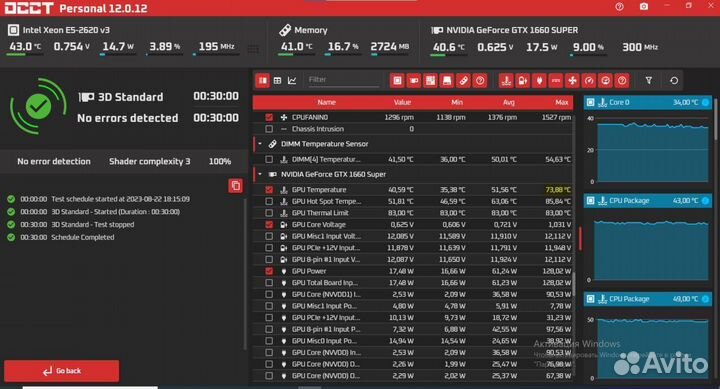Image resolution: width=720 pixels, height=389 pixels.
Task: Sort table by the Avg column
Action: tap(508, 102)
